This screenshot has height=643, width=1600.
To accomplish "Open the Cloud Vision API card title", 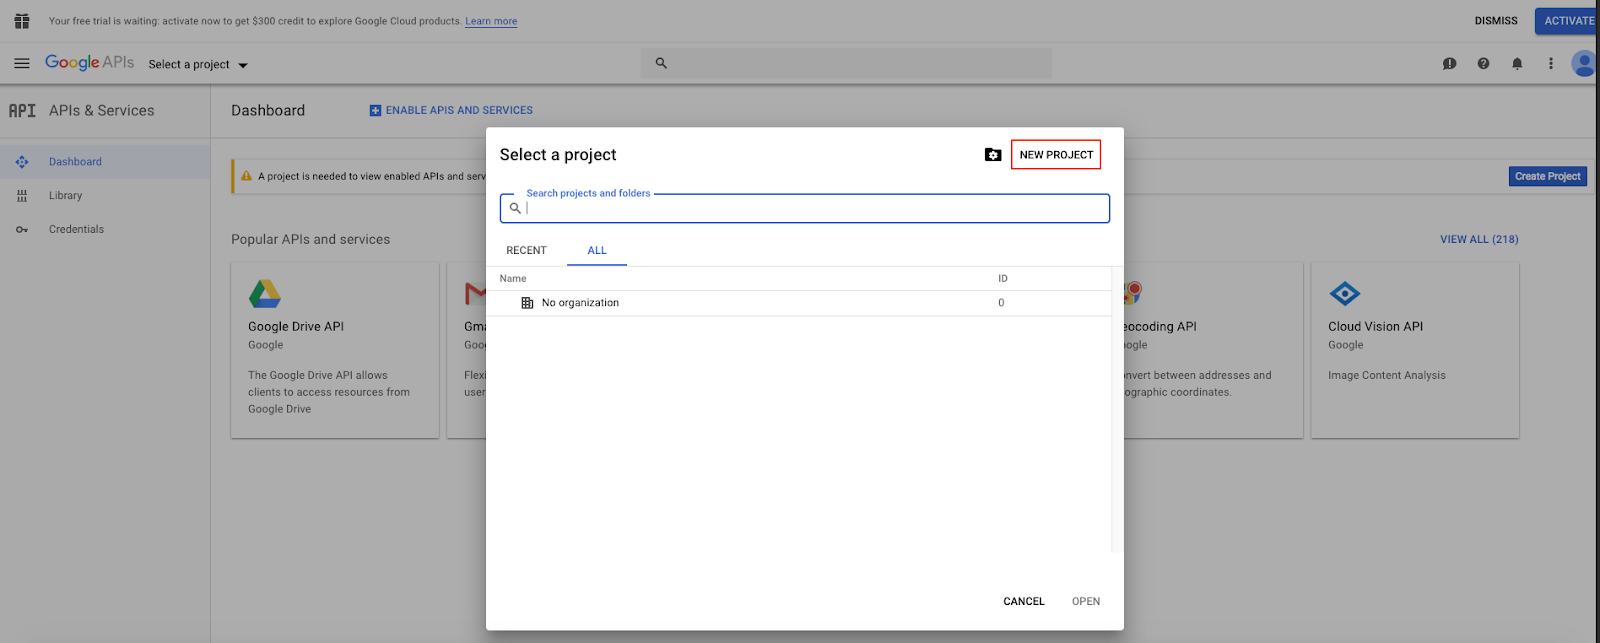I will click(1375, 327).
